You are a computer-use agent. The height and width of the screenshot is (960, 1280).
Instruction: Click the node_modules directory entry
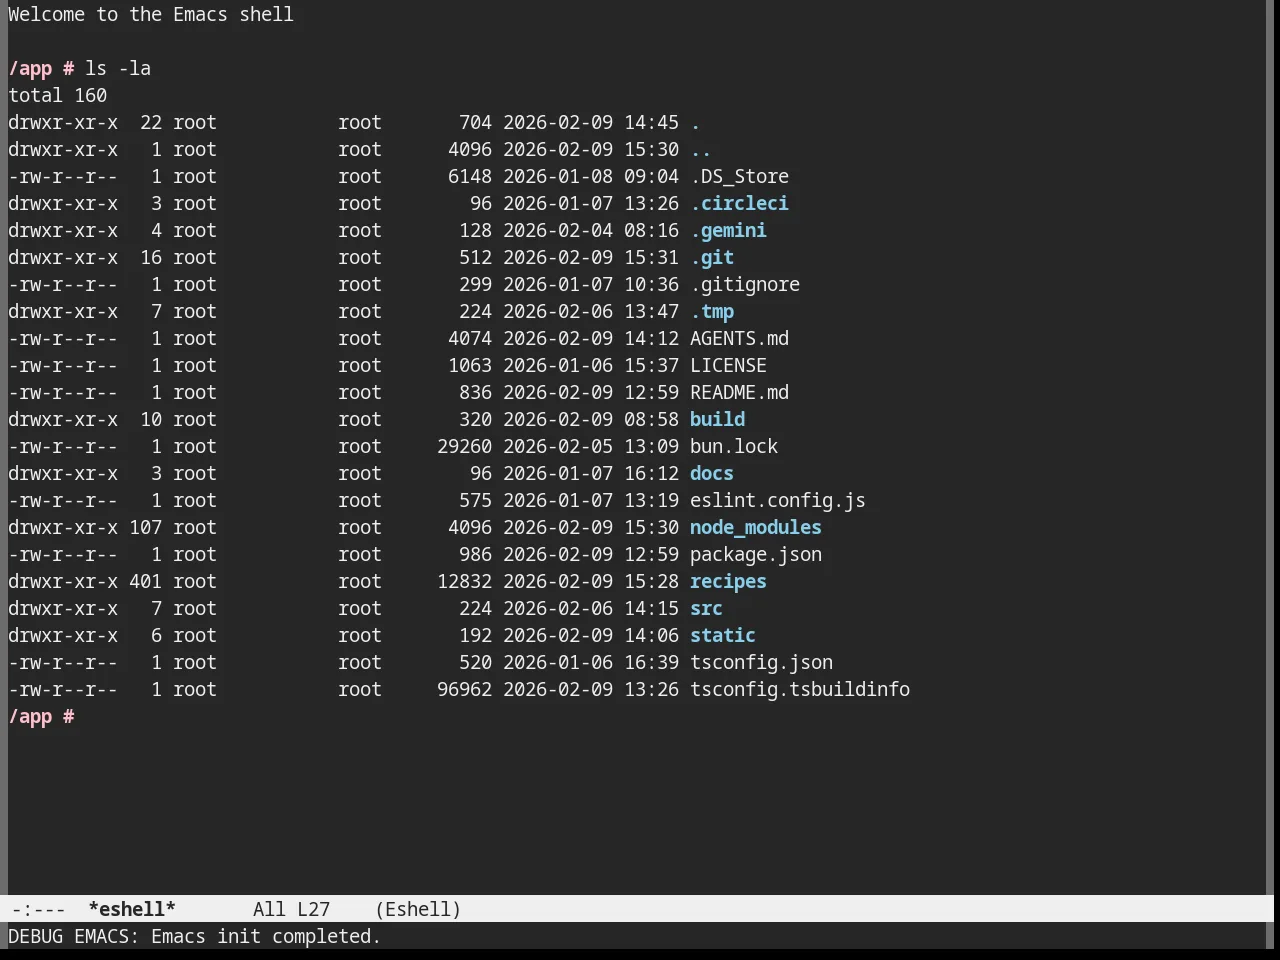(x=756, y=527)
